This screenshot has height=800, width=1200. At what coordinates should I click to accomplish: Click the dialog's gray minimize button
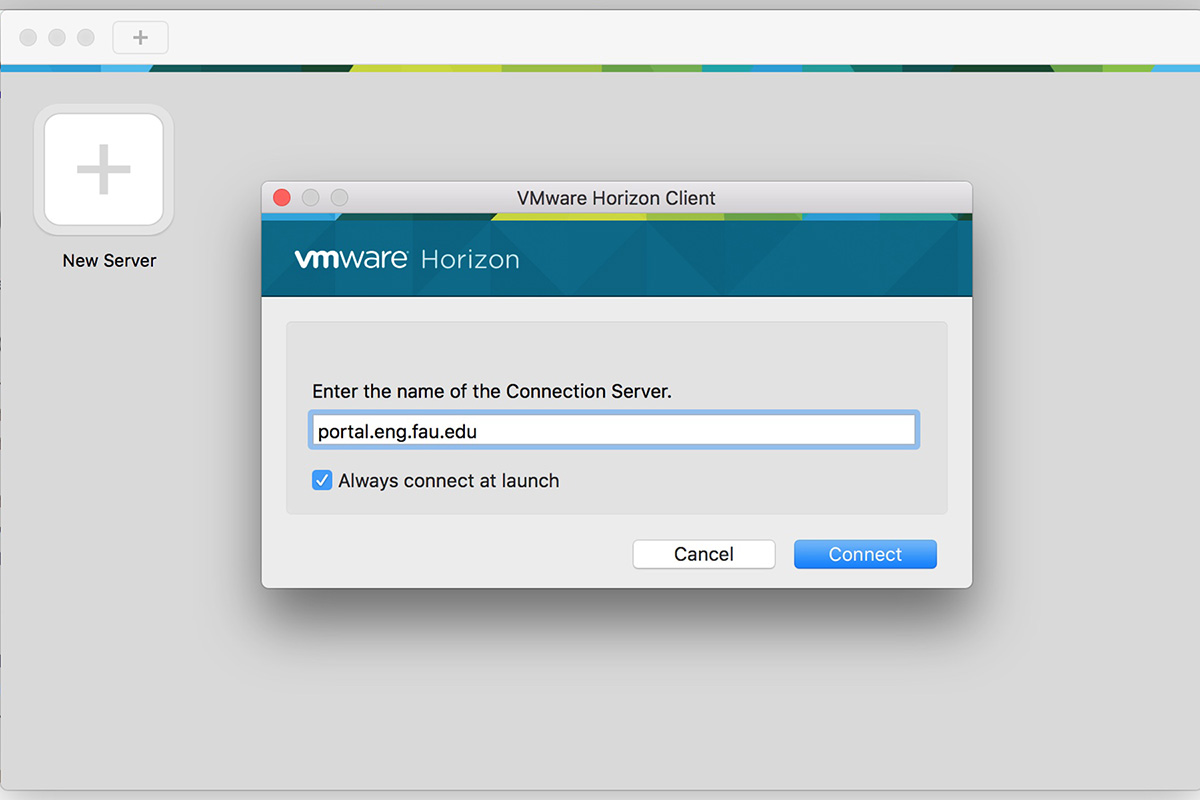pos(311,198)
